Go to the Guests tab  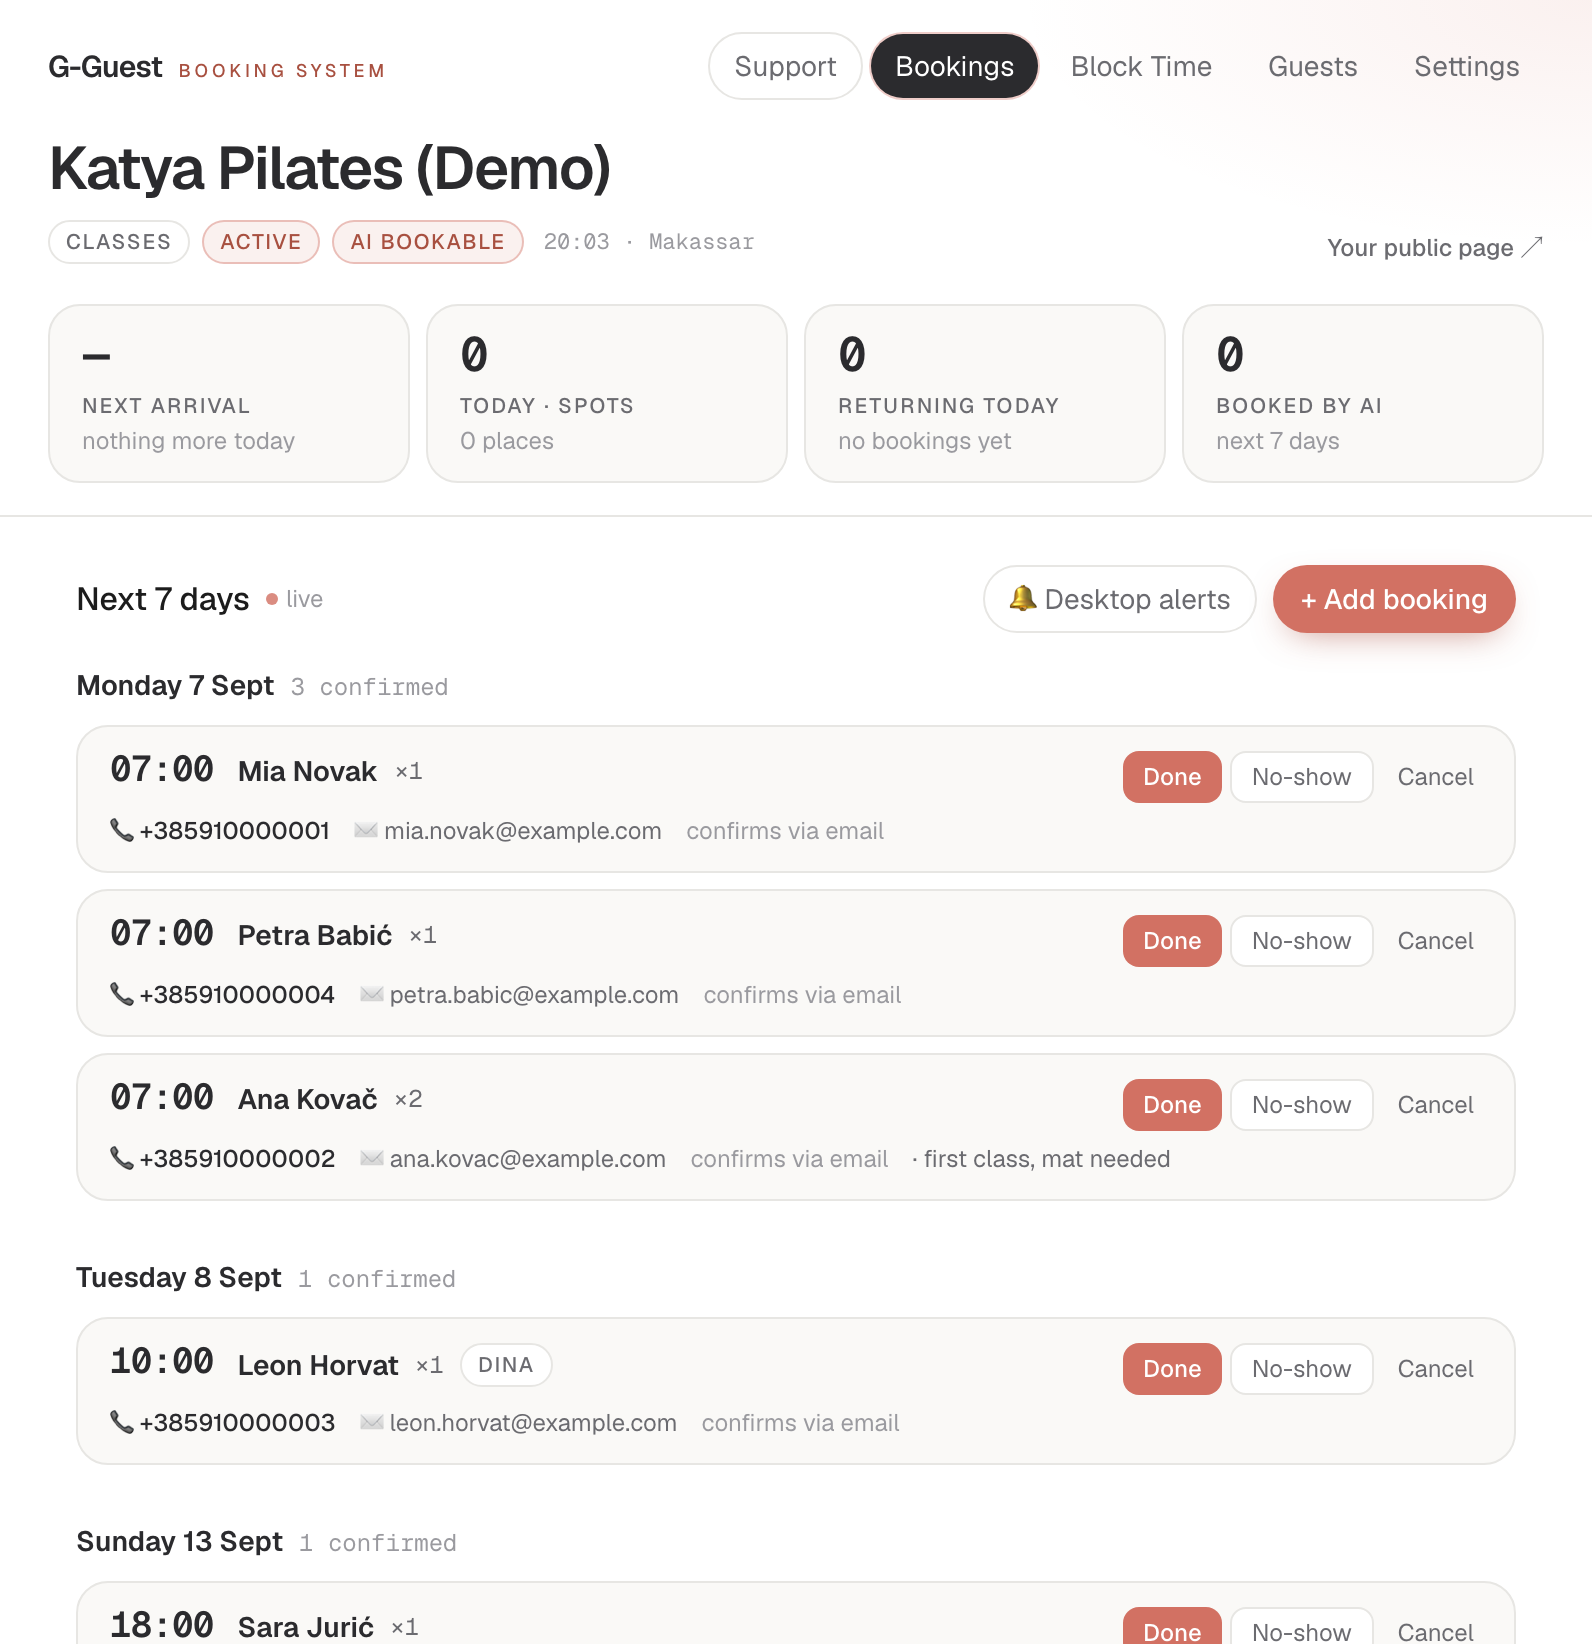point(1312,66)
